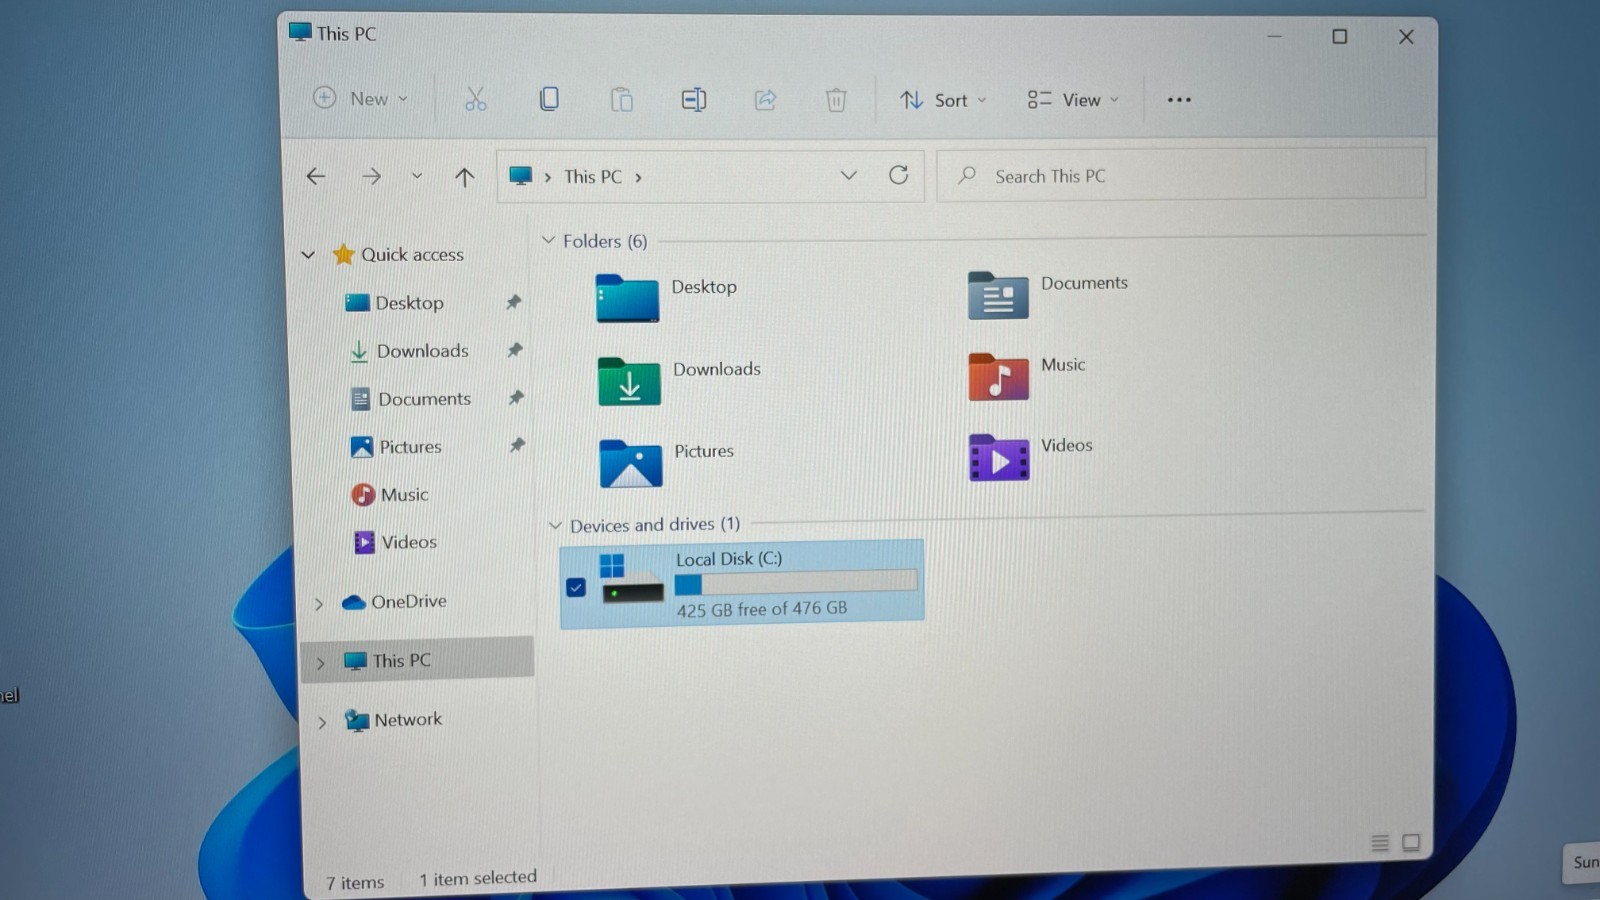Click the Local Disk storage usage bar
This screenshot has height=900, width=1600.
tap(796, 583)
